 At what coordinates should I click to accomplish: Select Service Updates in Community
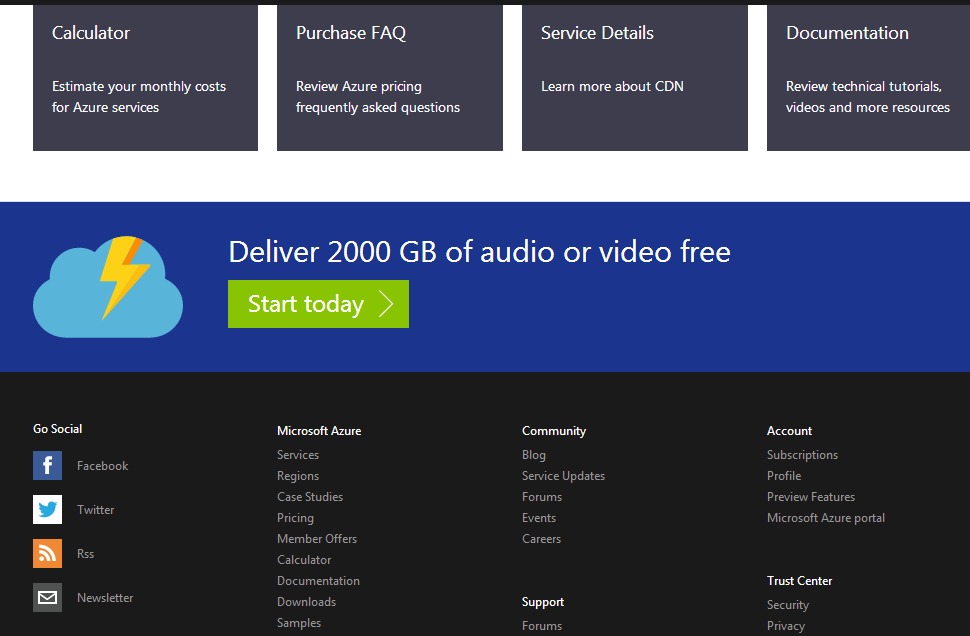click(563, 476)
